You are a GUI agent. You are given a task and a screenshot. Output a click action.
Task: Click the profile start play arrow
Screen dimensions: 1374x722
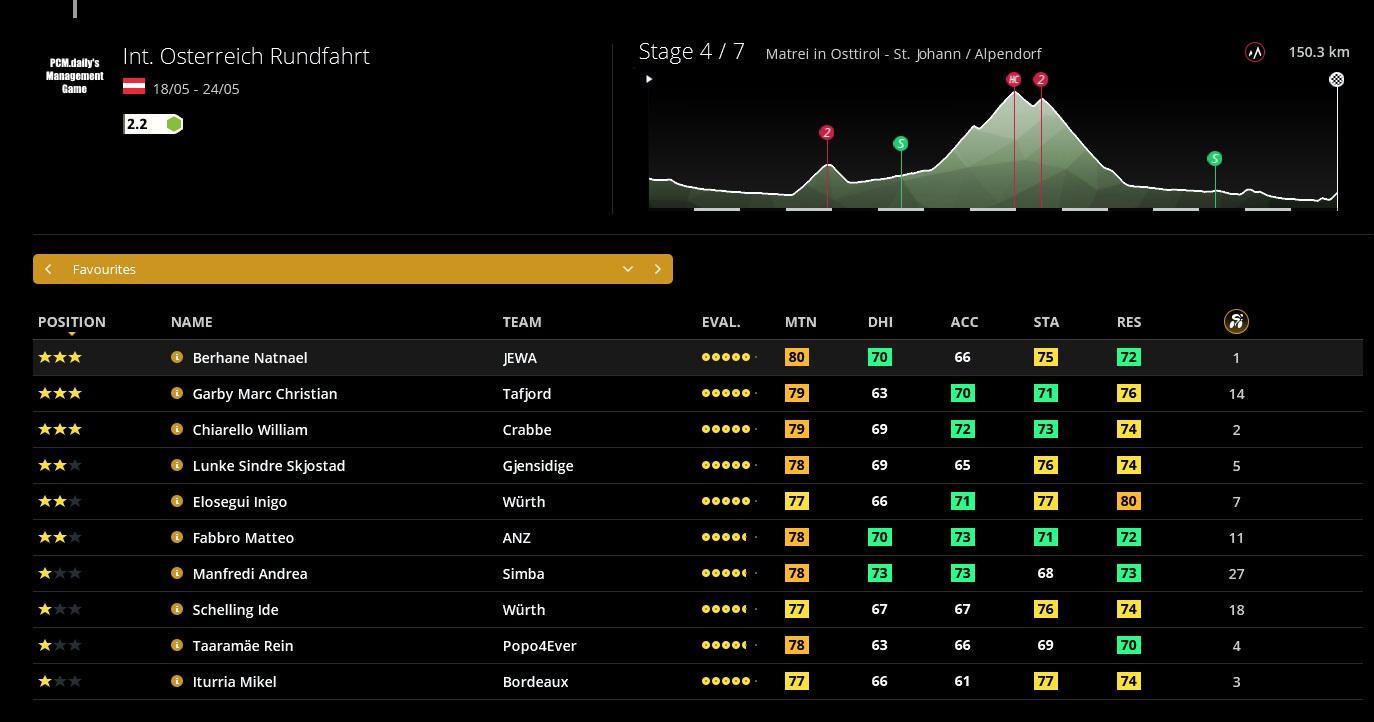point(650,78)
